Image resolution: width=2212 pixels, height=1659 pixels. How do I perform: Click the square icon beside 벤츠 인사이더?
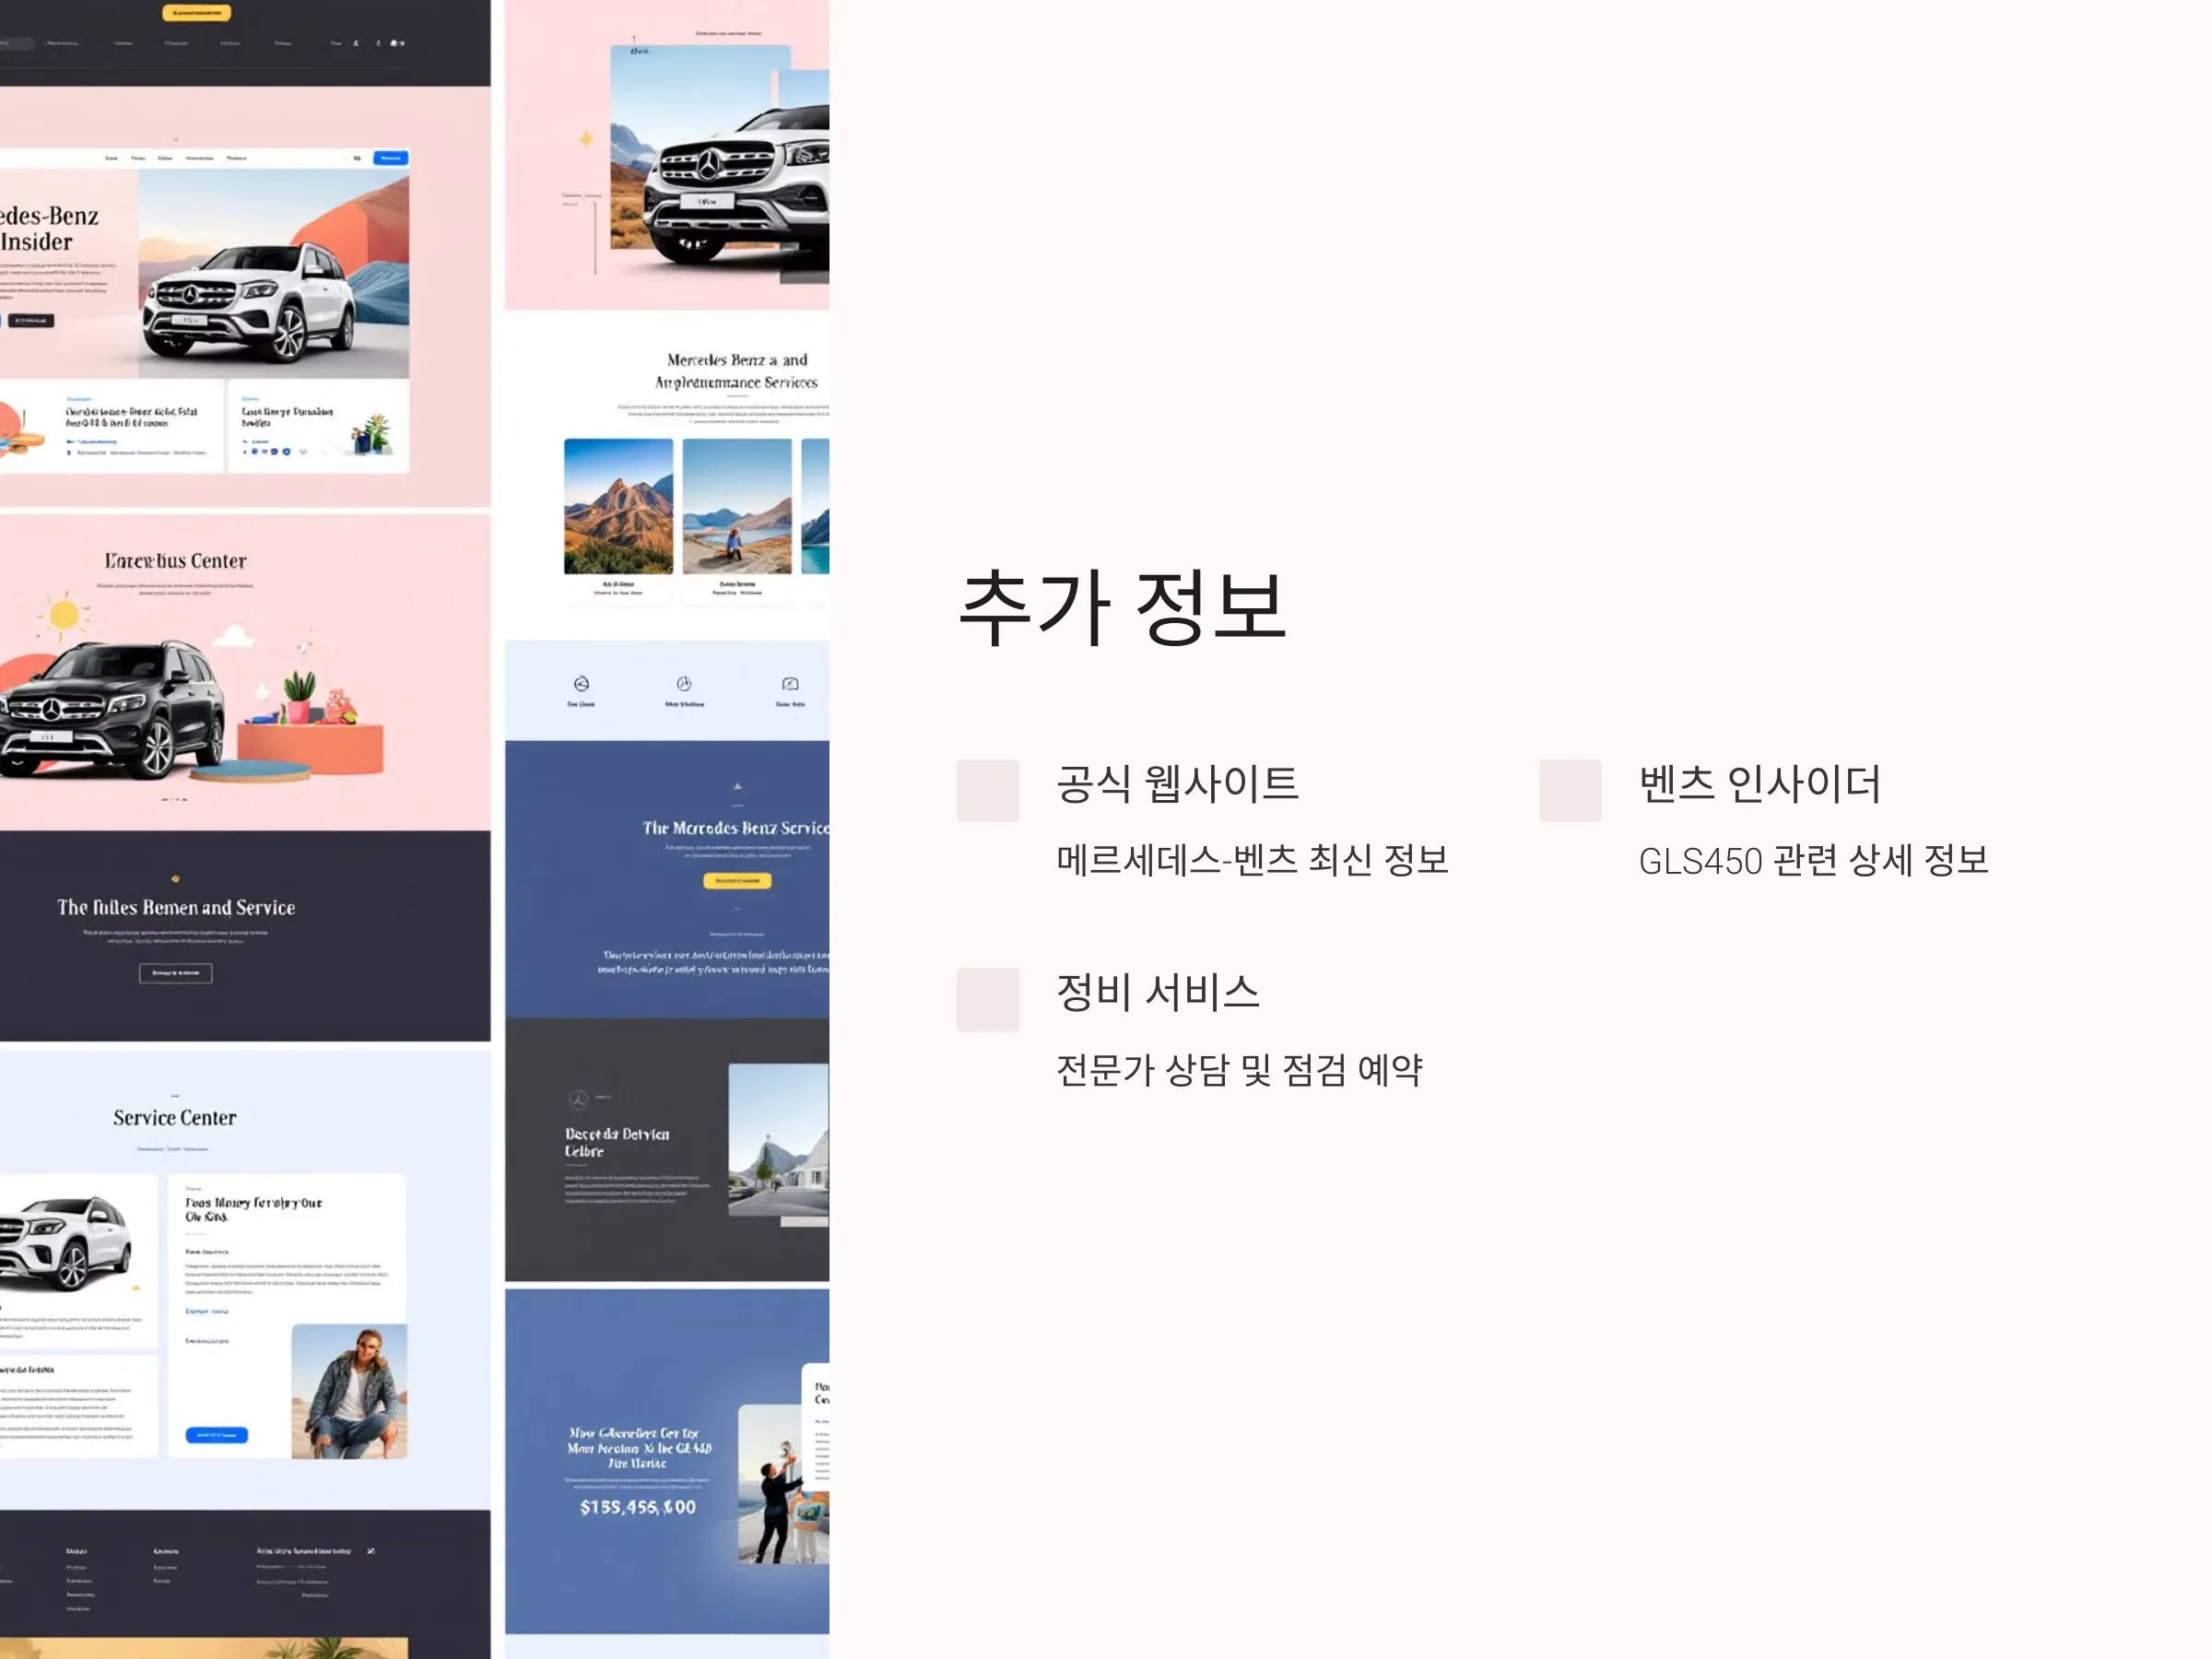coord(1569,790)
